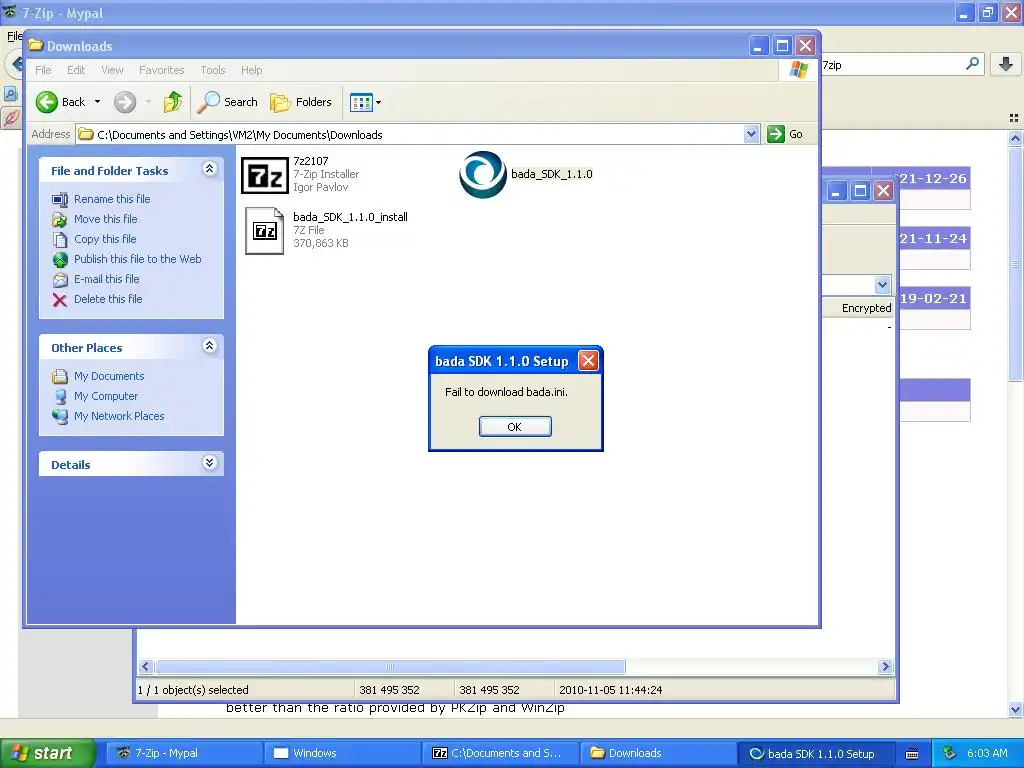Click the 2010-11-05 11:44:24 status bar entry
Image resolution: width=1024 pixels, height=768 pixels.
(x=610, y=690)
